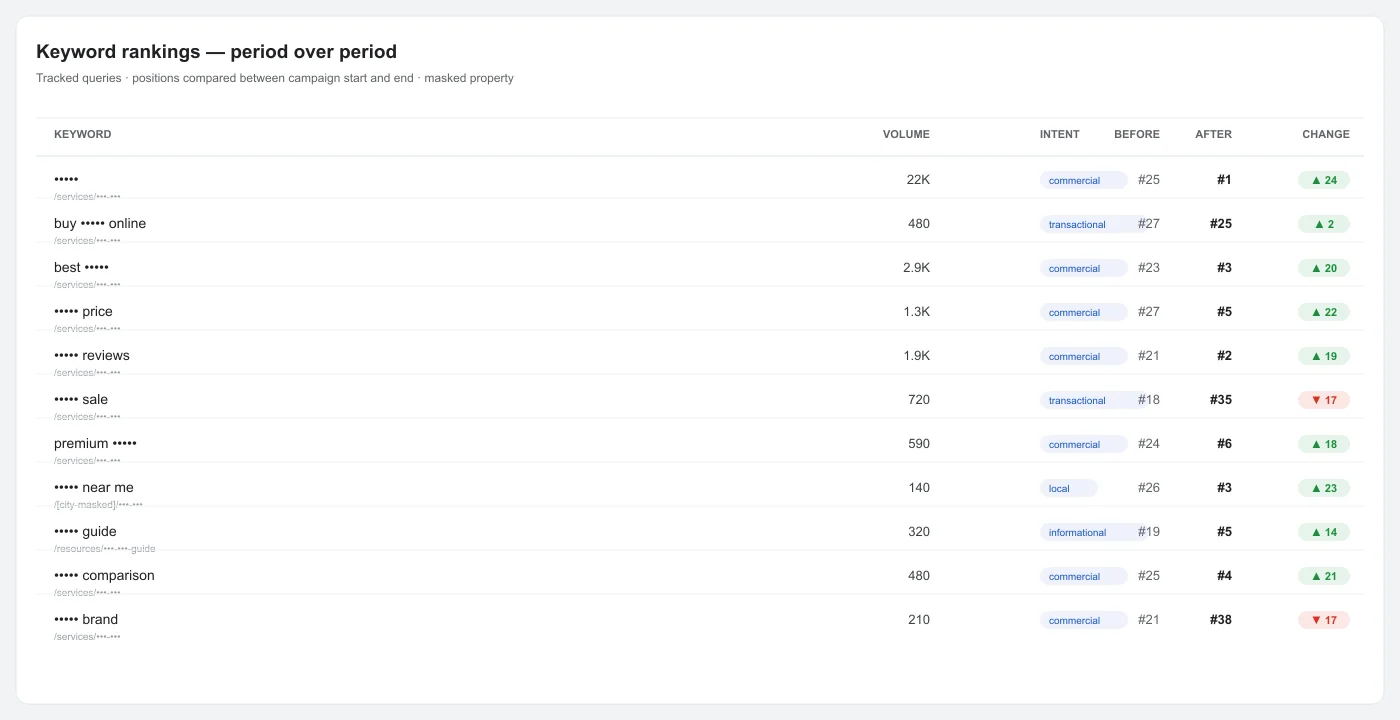
Task: Click the ▲ 18 change badge
Action: tap(1324, 444)
